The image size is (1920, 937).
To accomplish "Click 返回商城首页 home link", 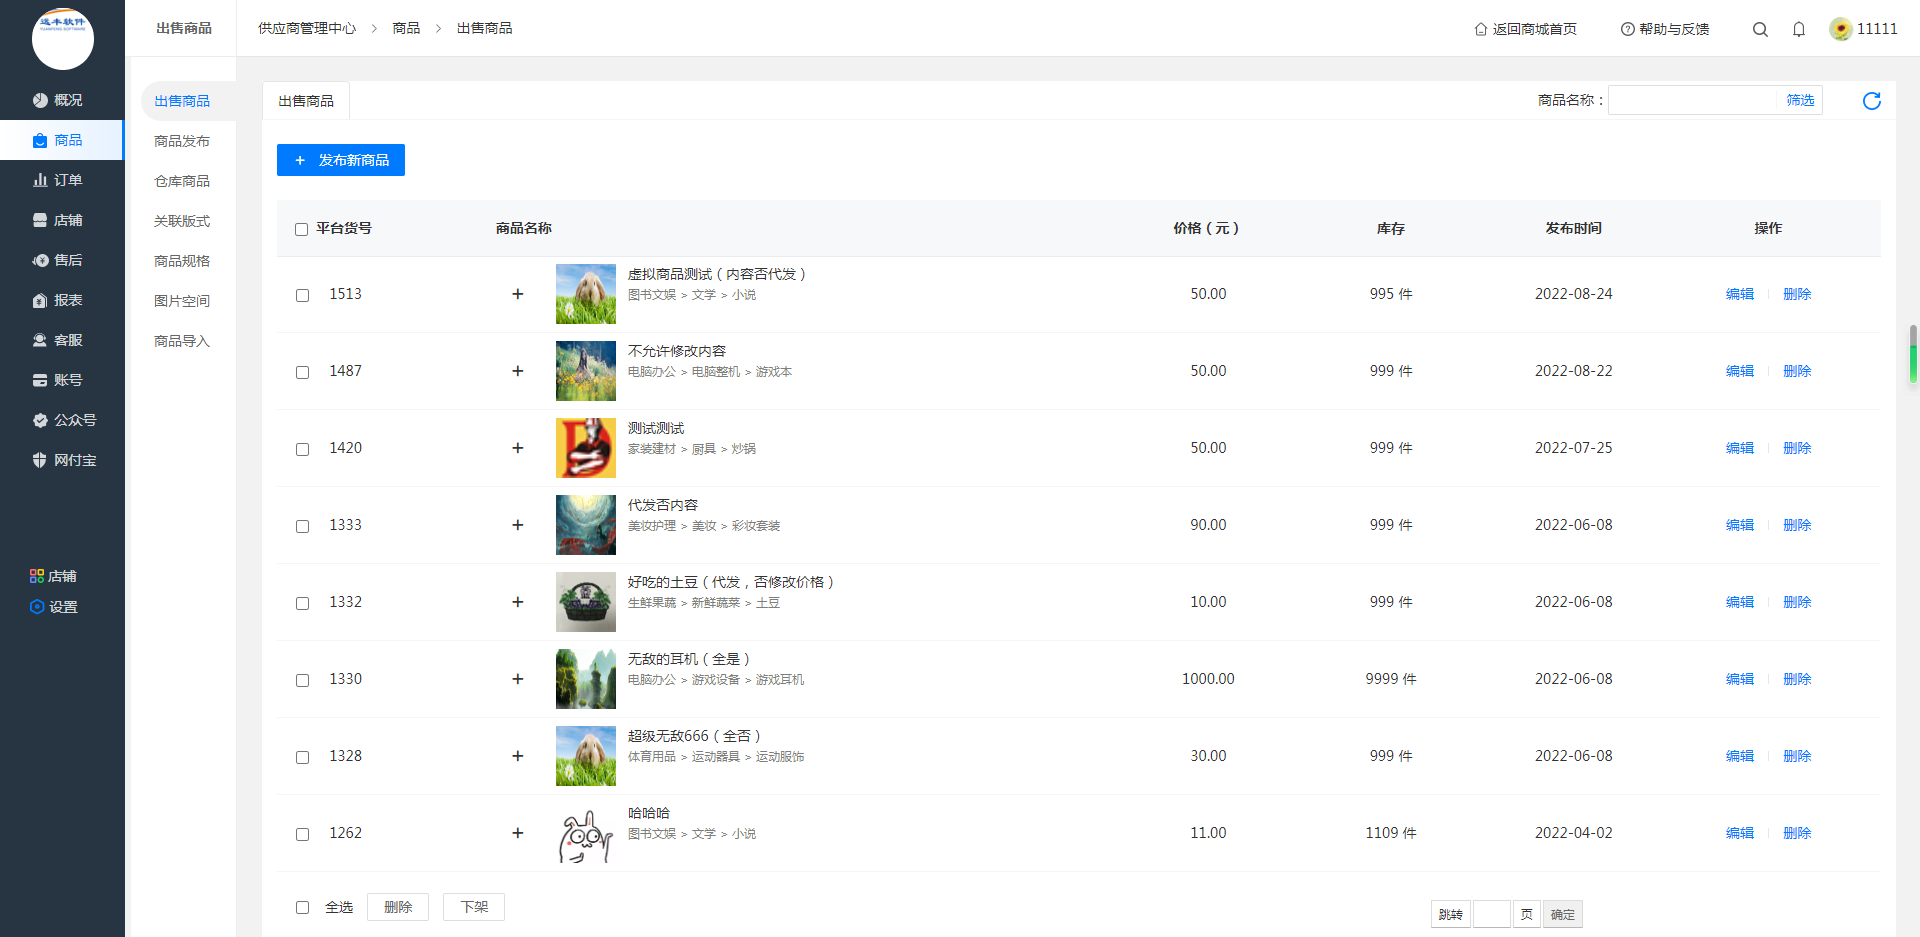I will 1526,29.
